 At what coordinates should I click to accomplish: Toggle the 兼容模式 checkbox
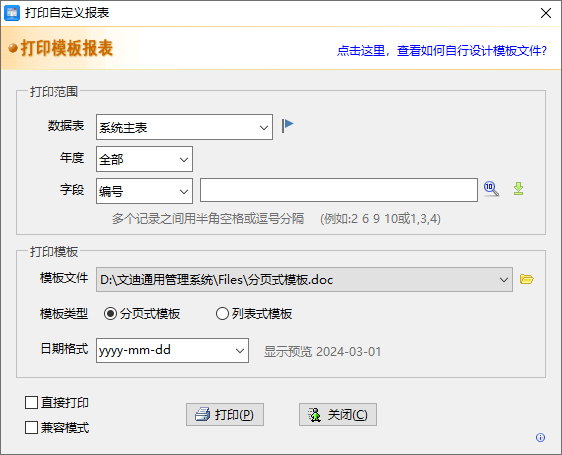click(31, 427)
